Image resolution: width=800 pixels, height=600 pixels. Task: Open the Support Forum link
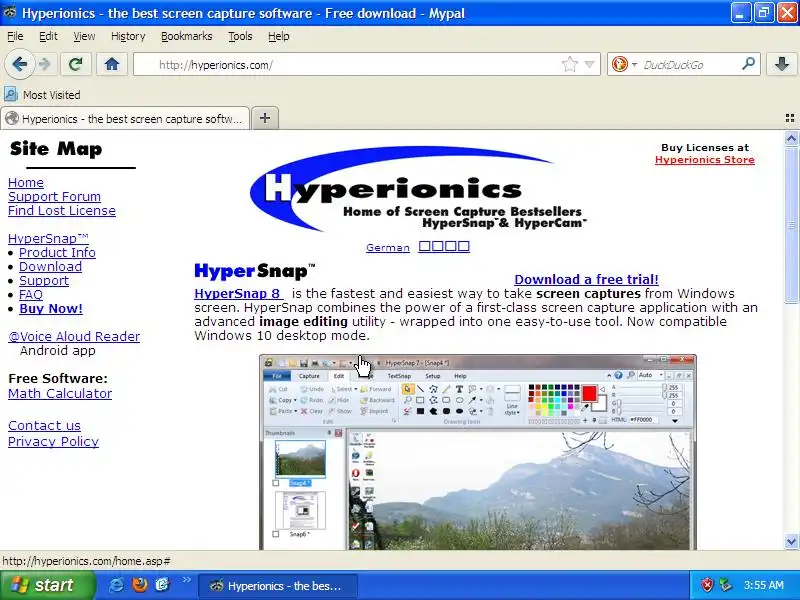point(54,196)
